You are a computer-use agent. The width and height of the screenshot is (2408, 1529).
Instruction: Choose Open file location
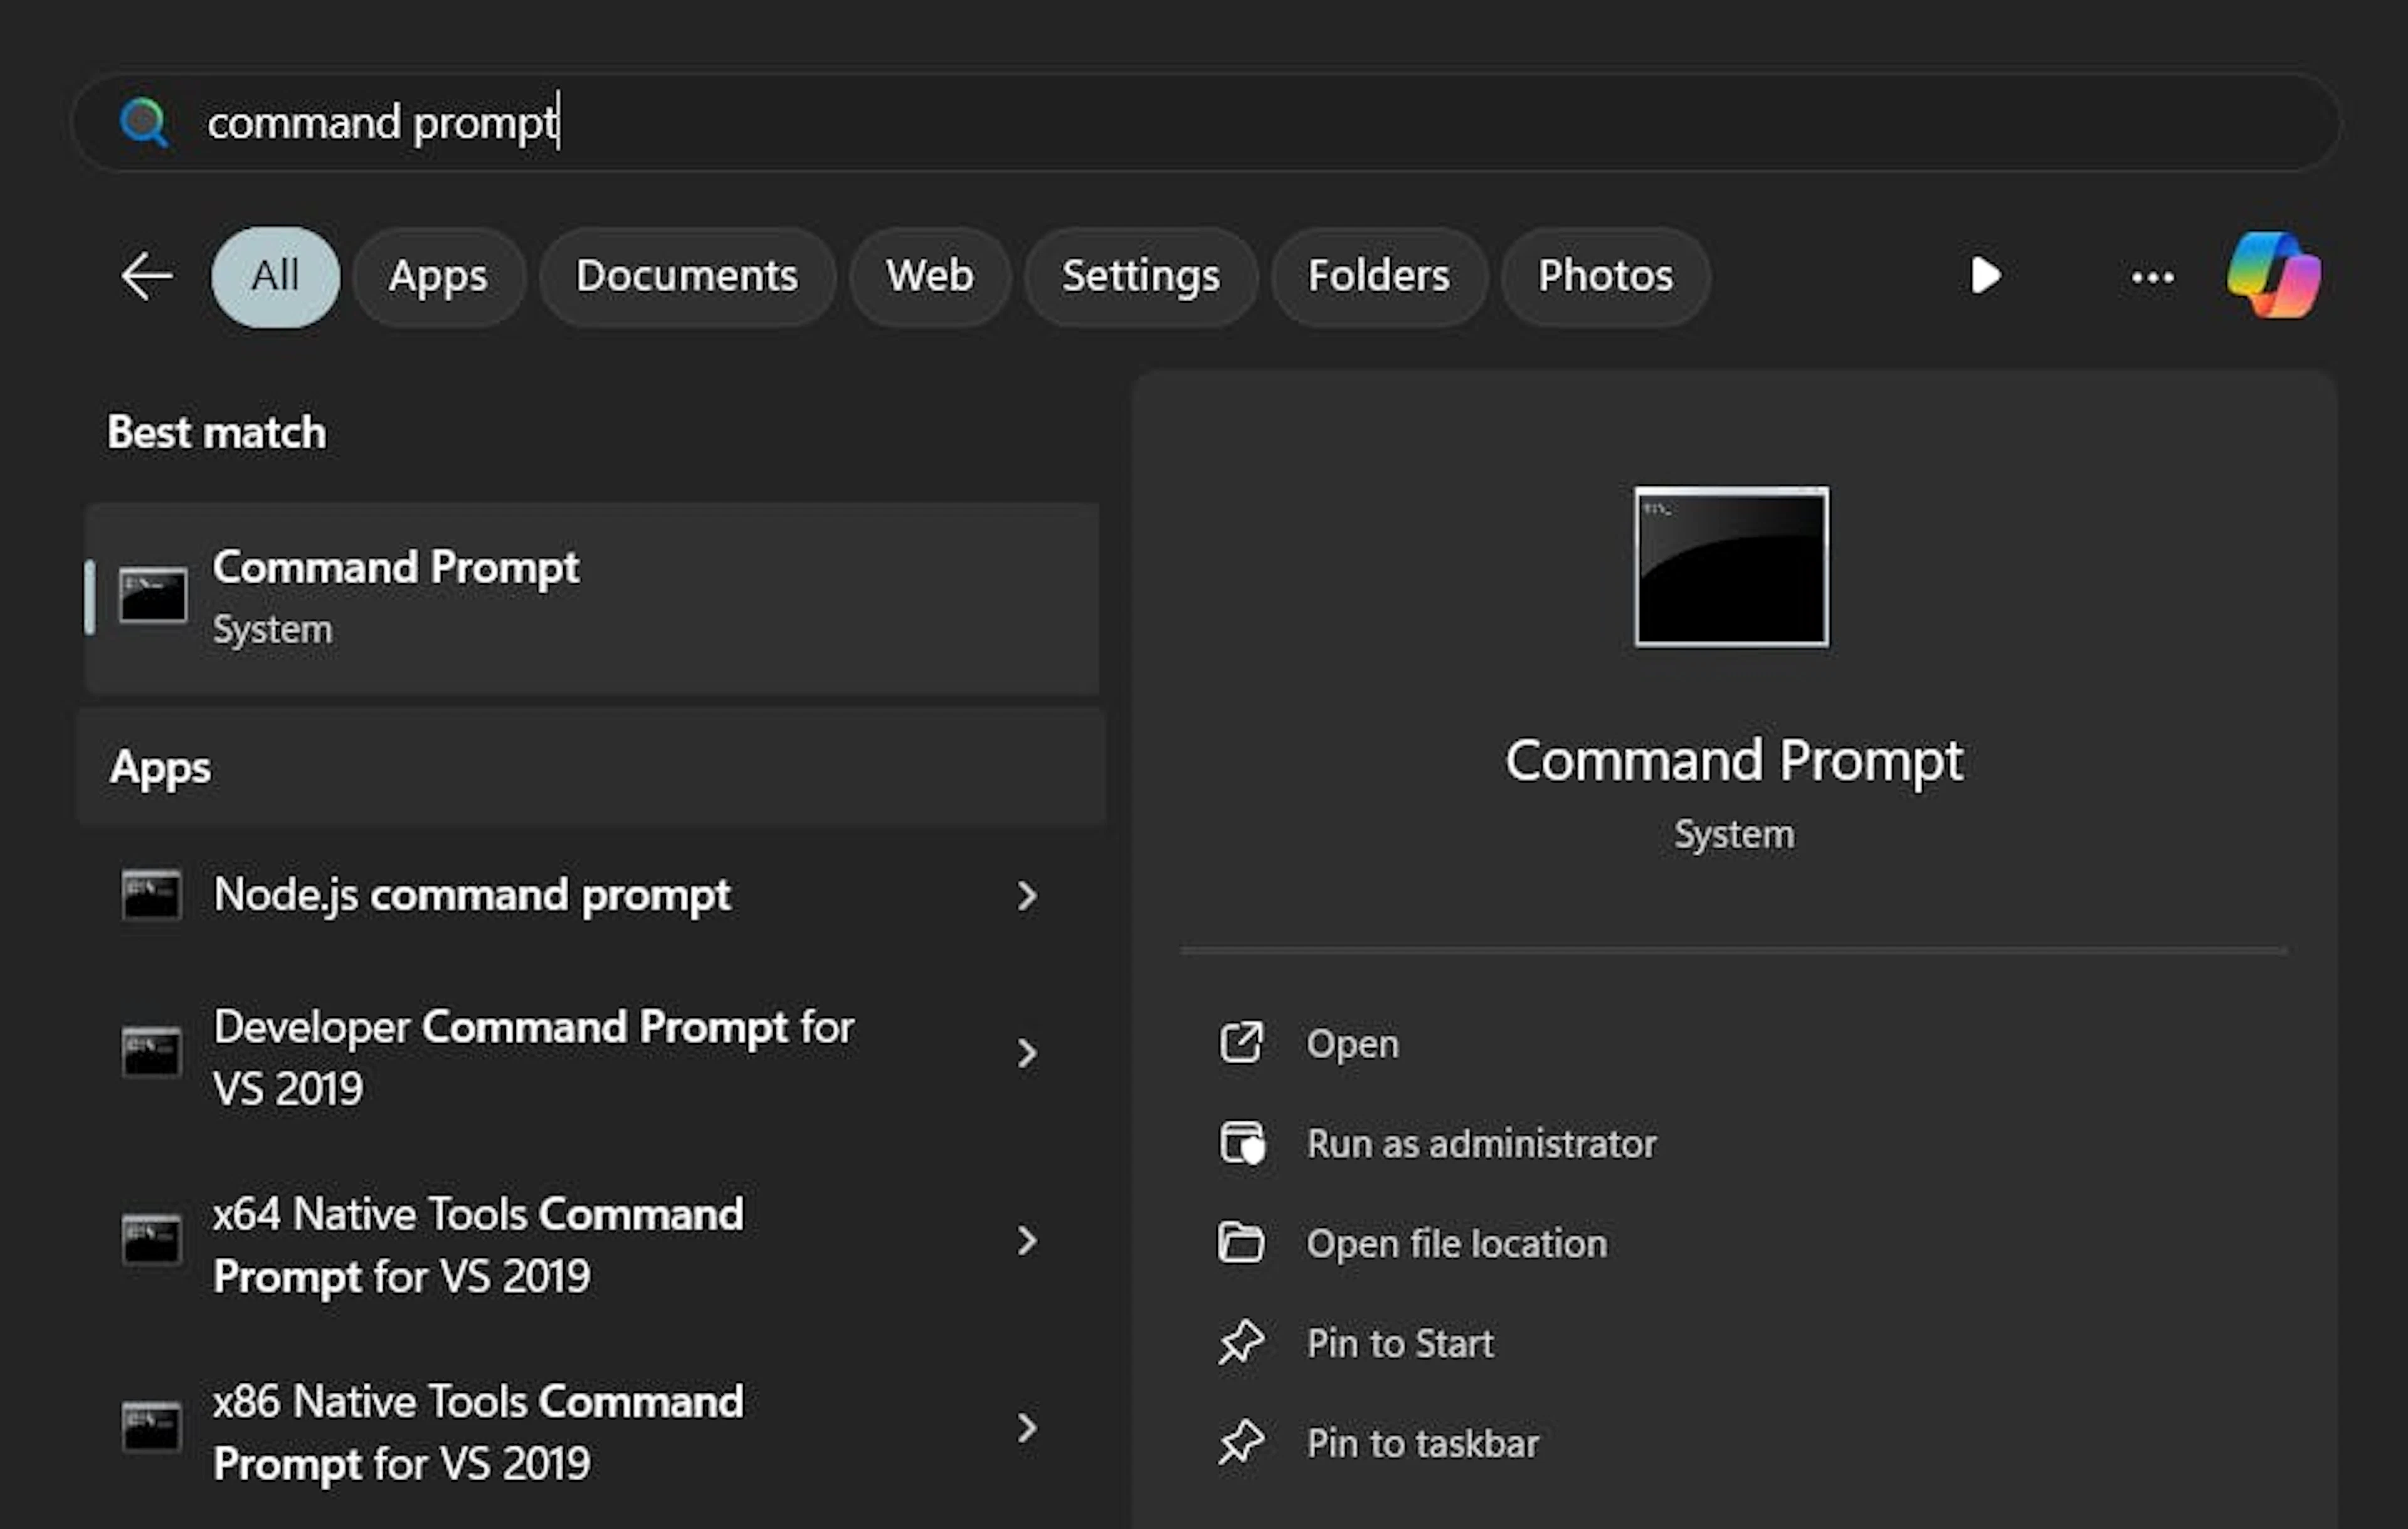pyautogui.click(x=1457, y=1244)
